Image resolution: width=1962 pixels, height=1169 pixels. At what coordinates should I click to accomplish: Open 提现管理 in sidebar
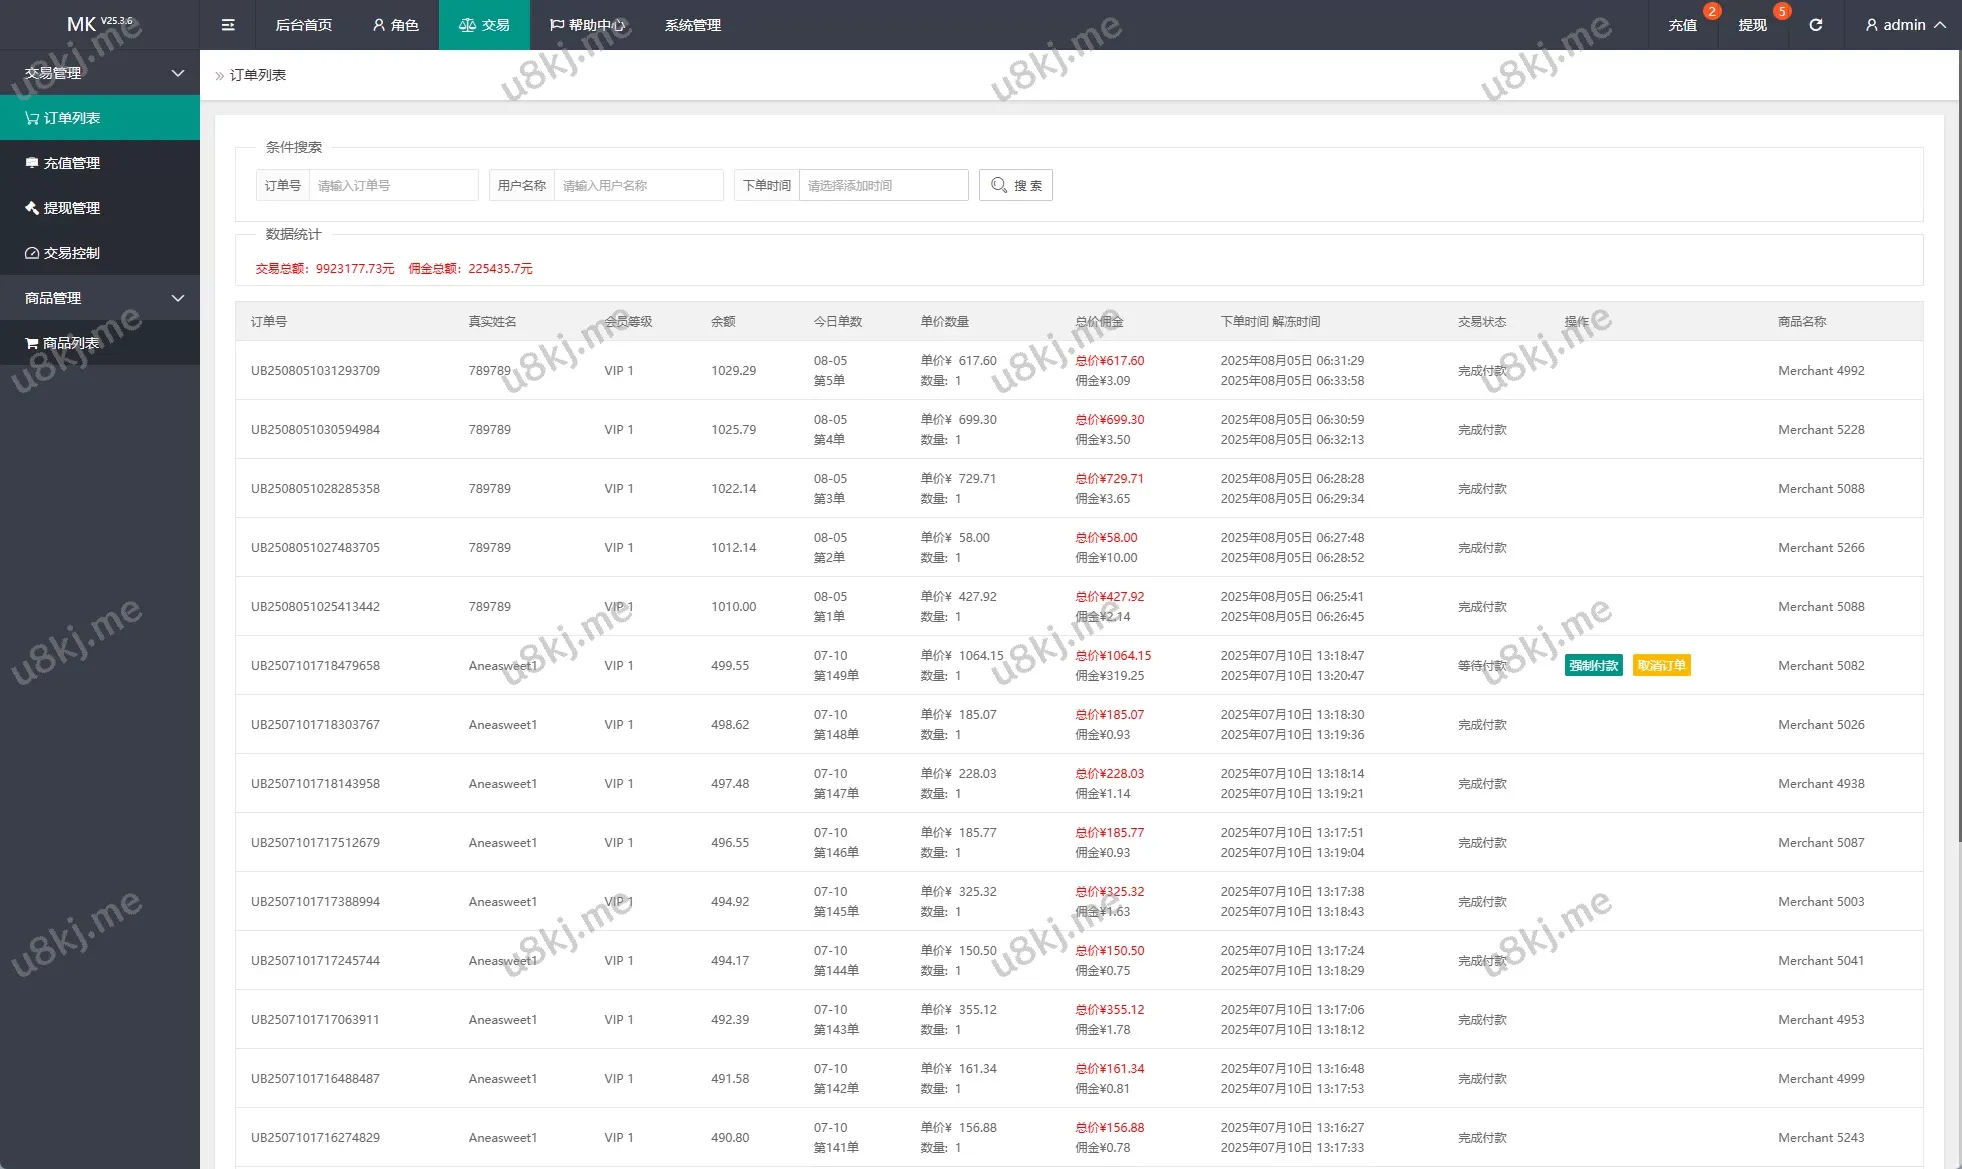(x=71, y=208)
